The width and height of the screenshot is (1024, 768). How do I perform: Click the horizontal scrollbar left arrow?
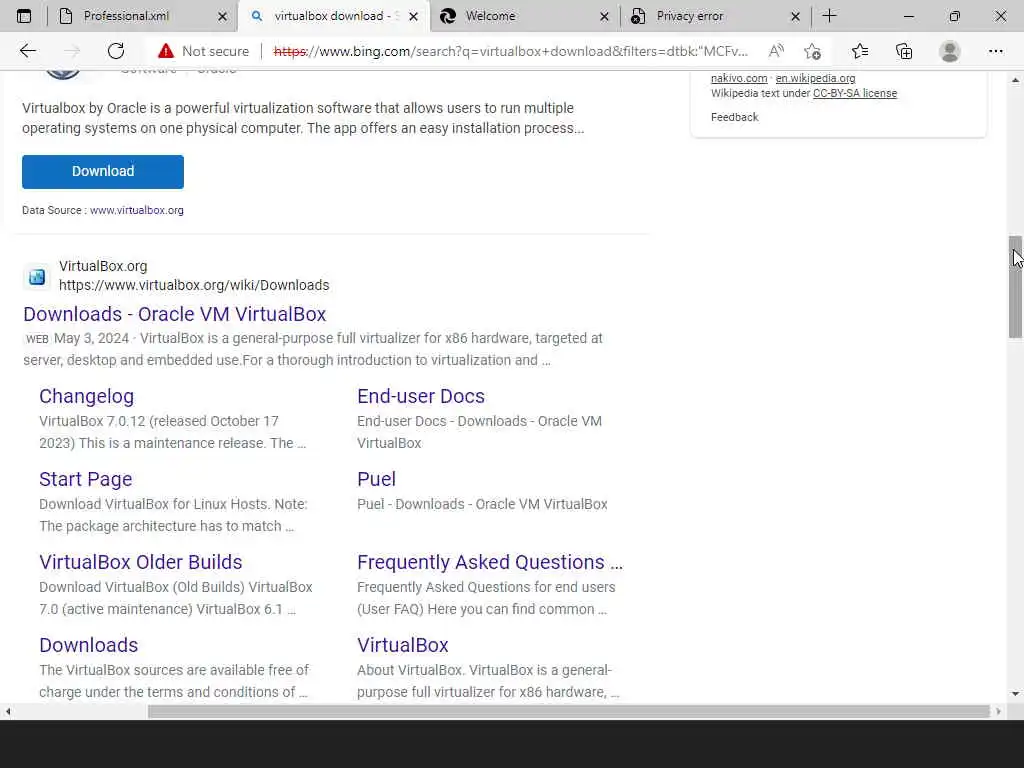pyautogui.click(x=8, y=711)
